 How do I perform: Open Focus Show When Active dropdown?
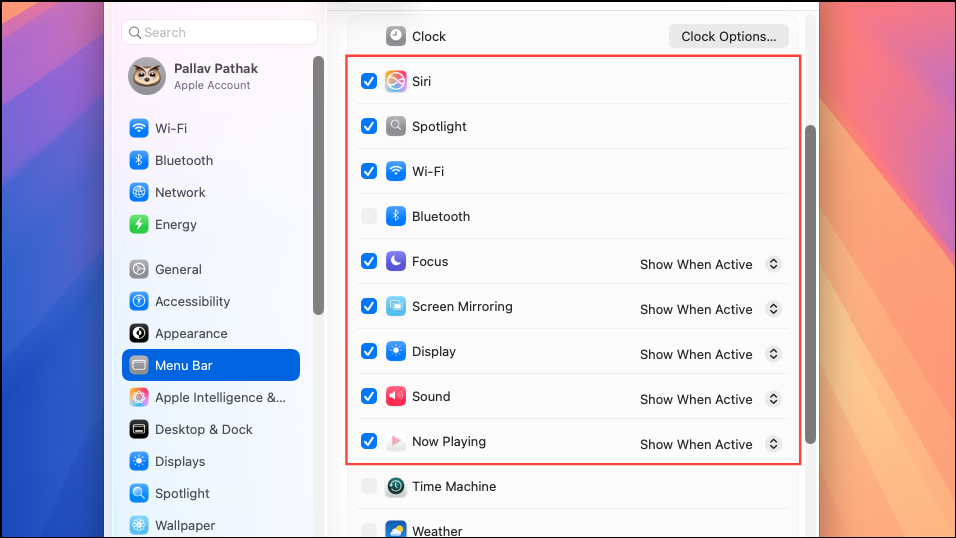point(710,264)
